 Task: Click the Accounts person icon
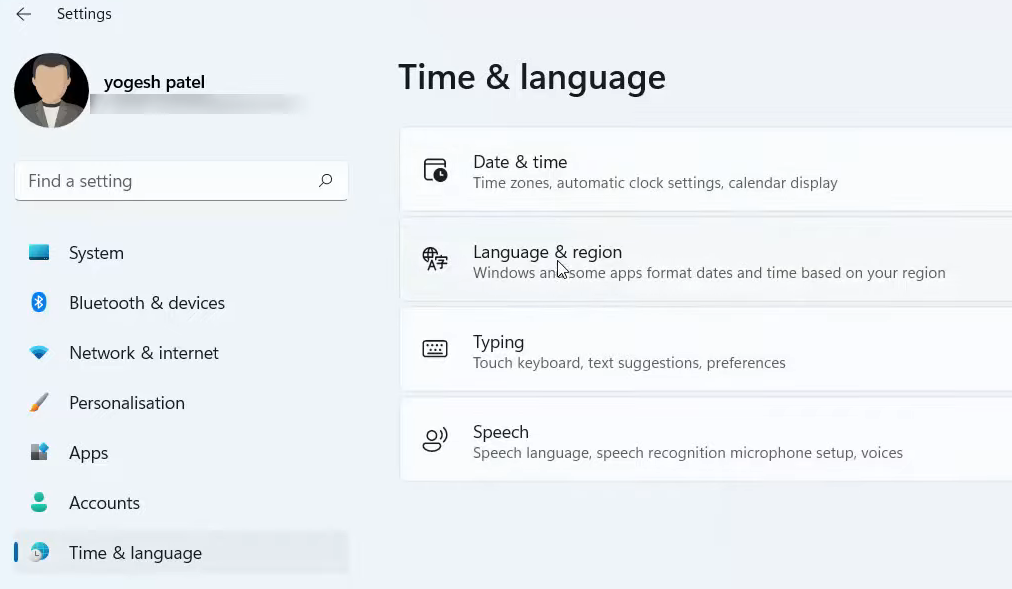(x=39, y=503)
